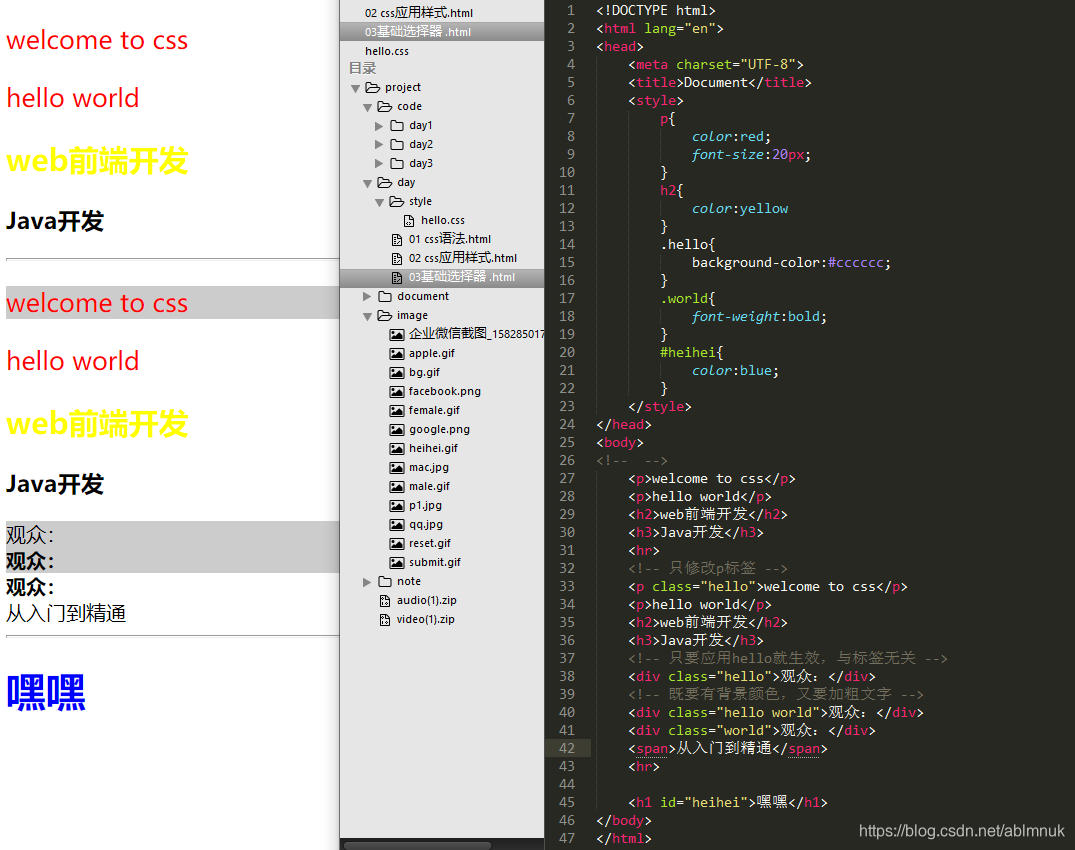Collapse the code folder arrow
Screen dimensions: 1075x850
[367, 108]
